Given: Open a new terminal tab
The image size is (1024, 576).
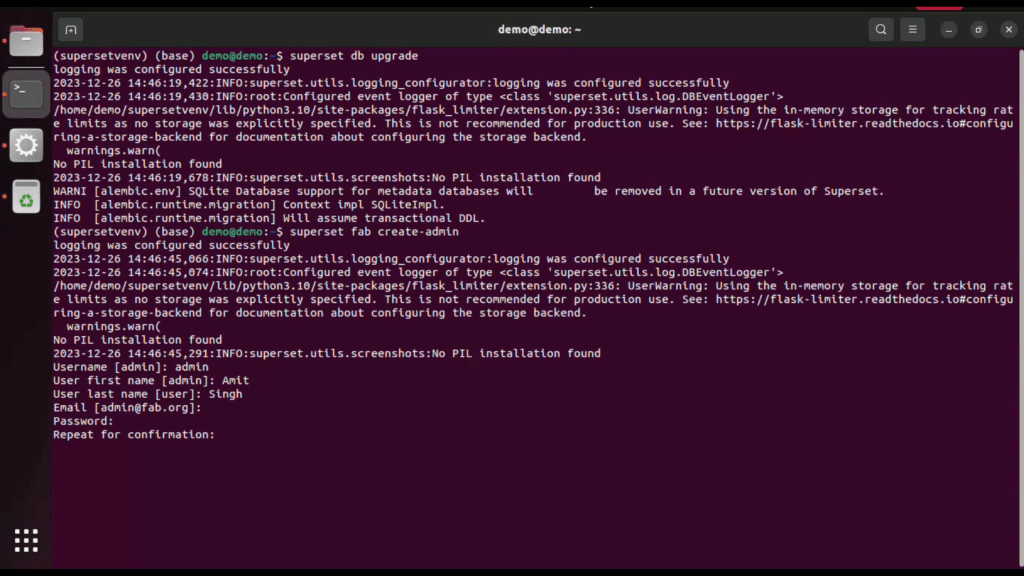Looking at the screenshot, I should [70, 29].
